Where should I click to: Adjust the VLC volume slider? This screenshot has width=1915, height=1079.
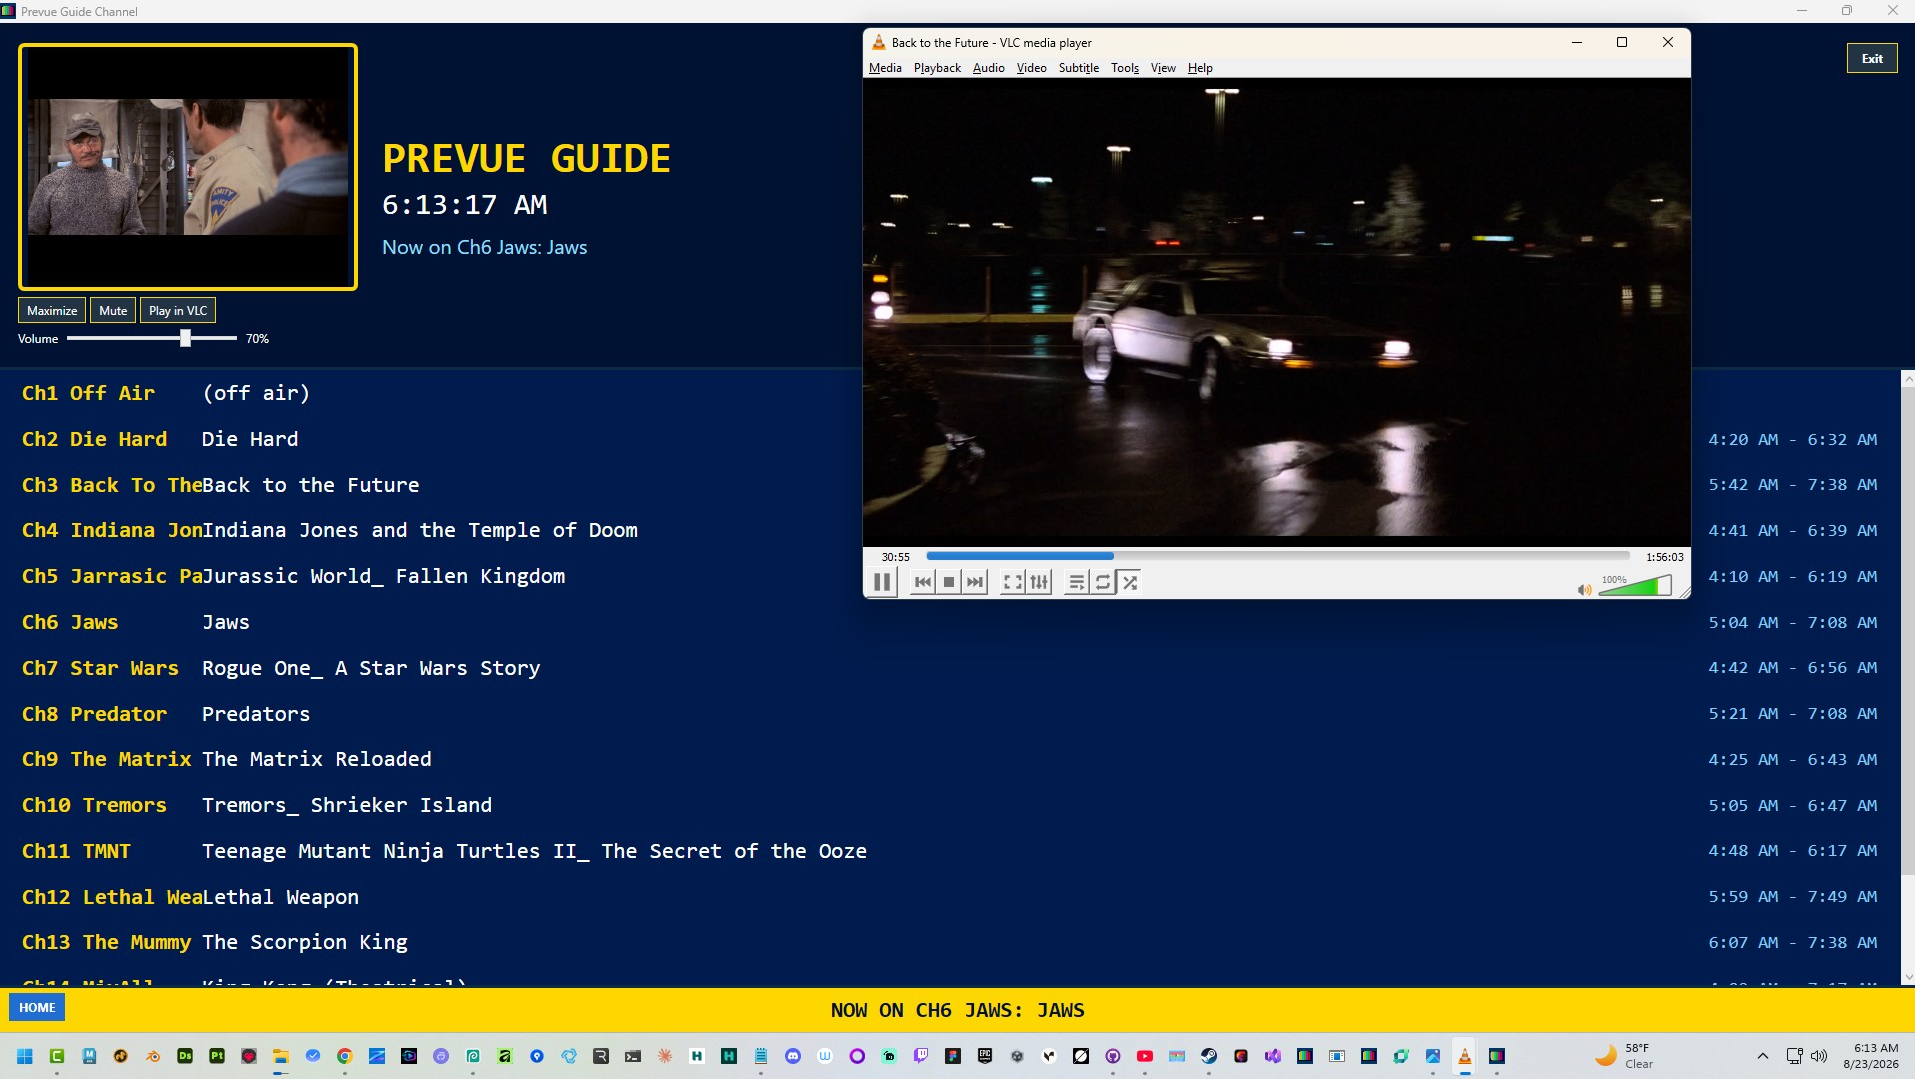1634,587
